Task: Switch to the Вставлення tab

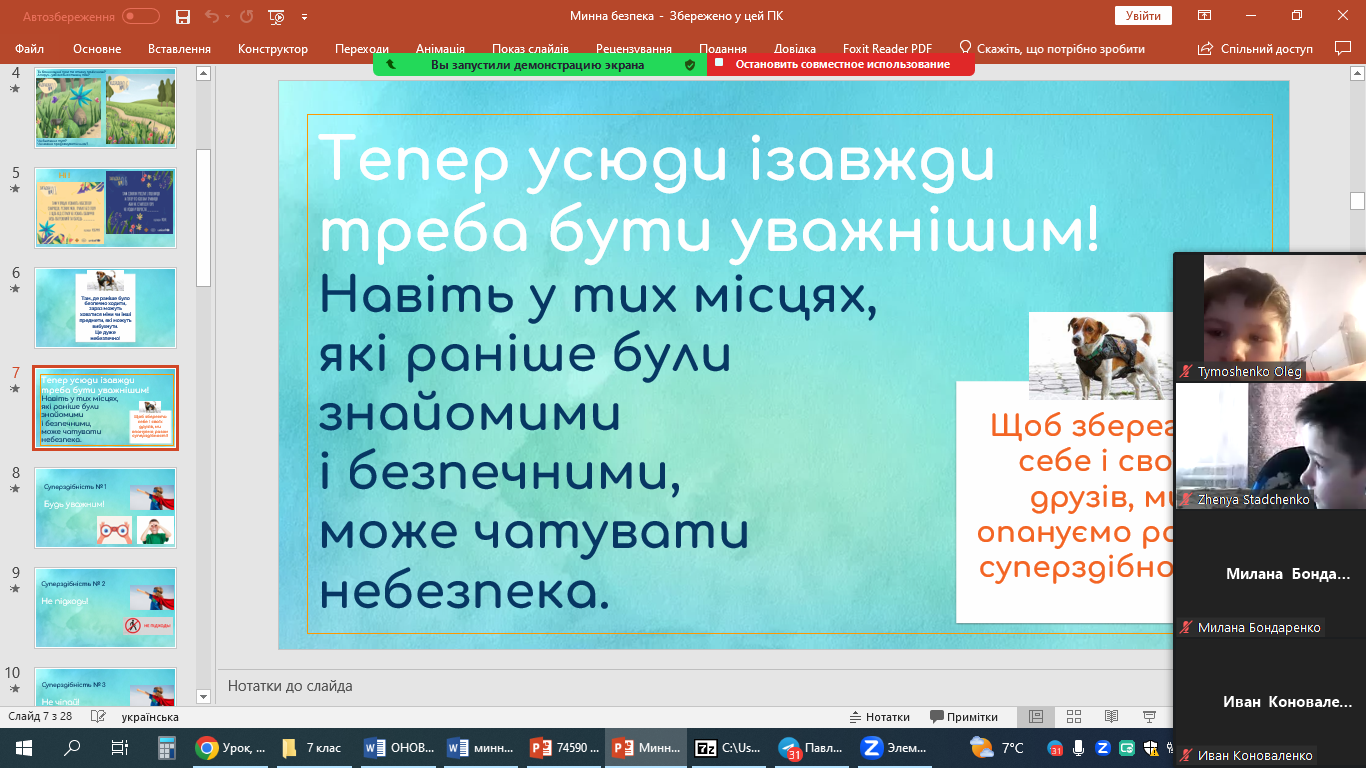Action: point(179,48)
